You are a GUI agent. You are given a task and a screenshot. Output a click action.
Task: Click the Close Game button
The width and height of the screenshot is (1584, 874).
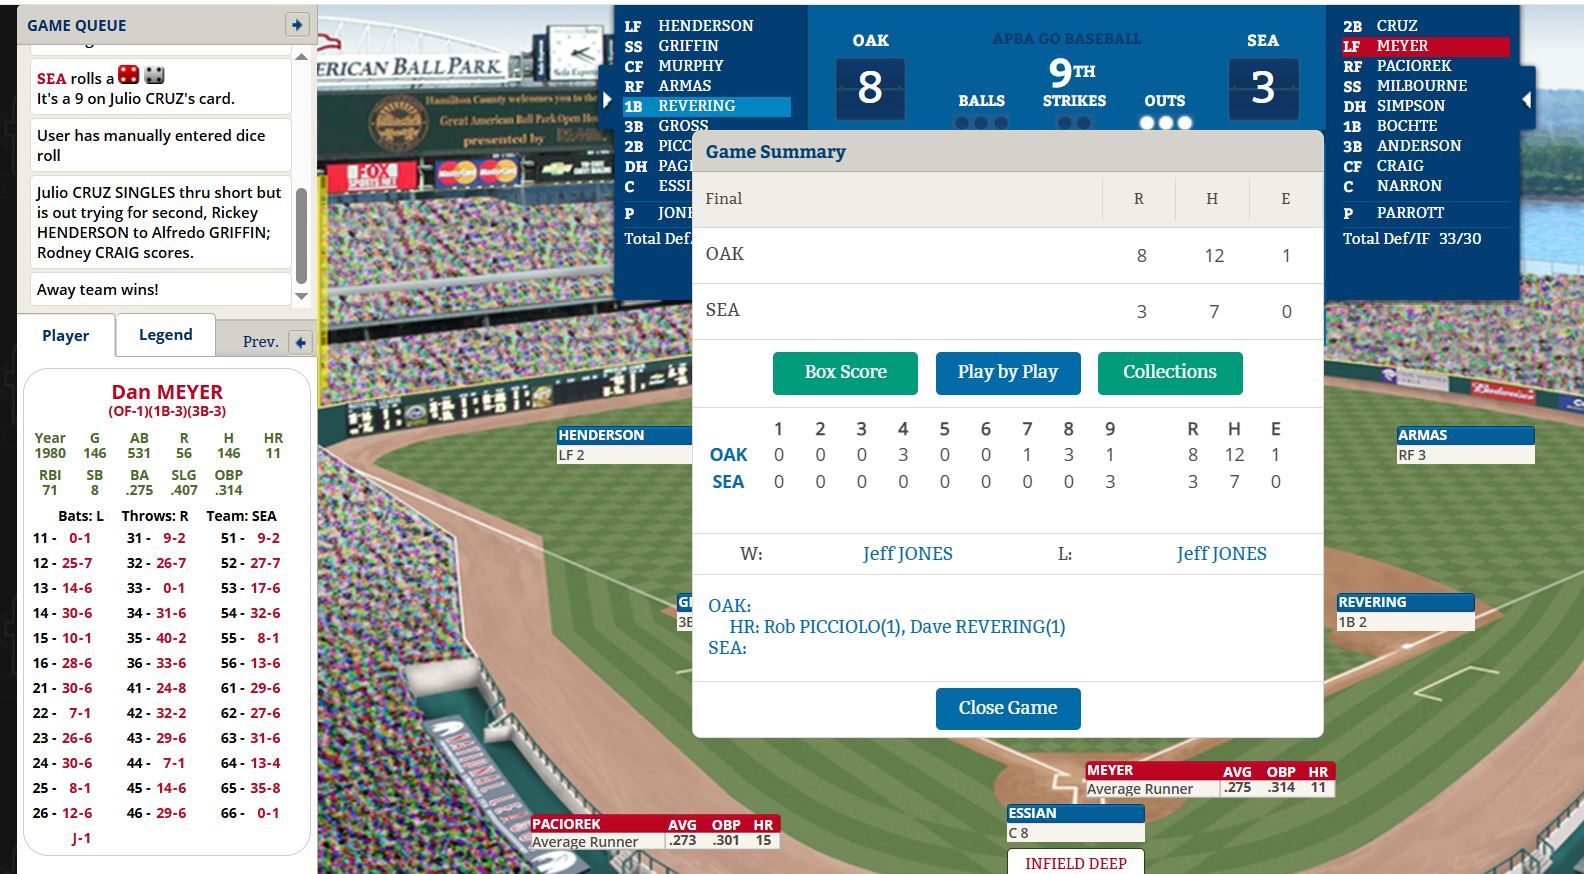click(x=1008, y=708)
